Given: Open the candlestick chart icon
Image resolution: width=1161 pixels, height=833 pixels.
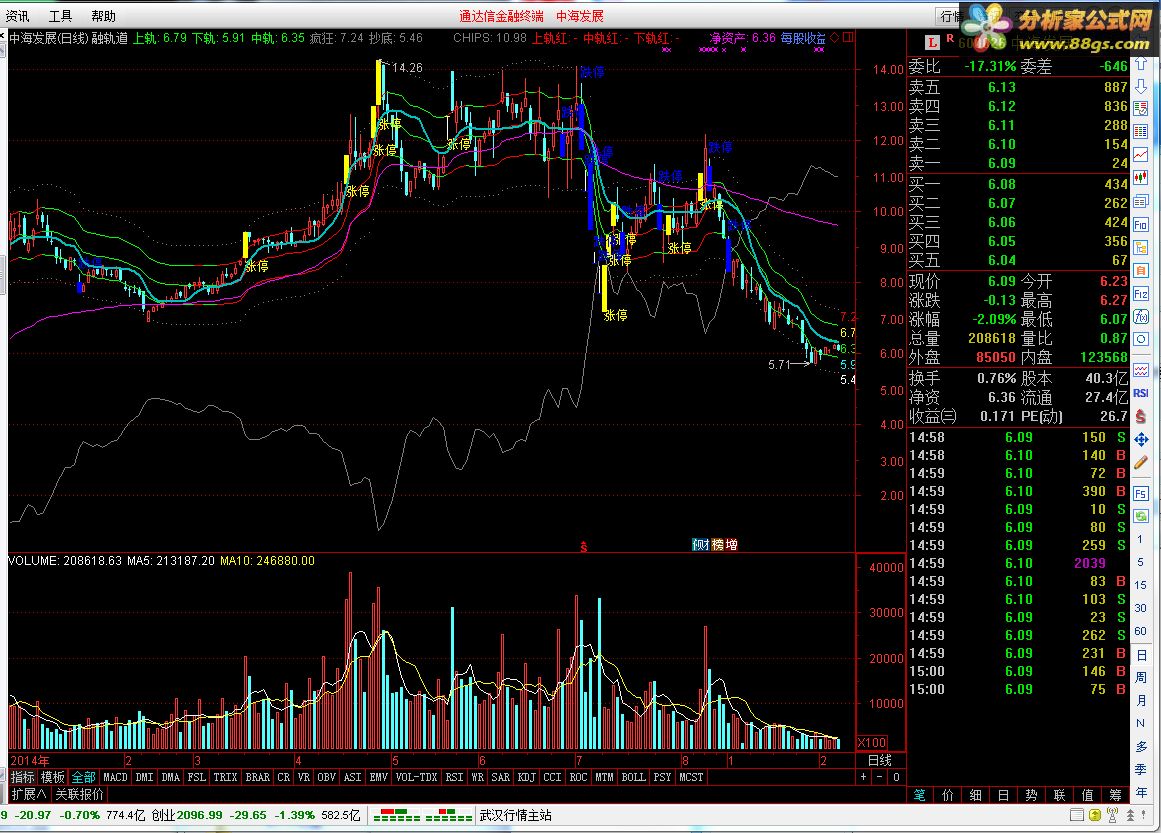Looking at the screenshot, I should (x=1141, y=177).
